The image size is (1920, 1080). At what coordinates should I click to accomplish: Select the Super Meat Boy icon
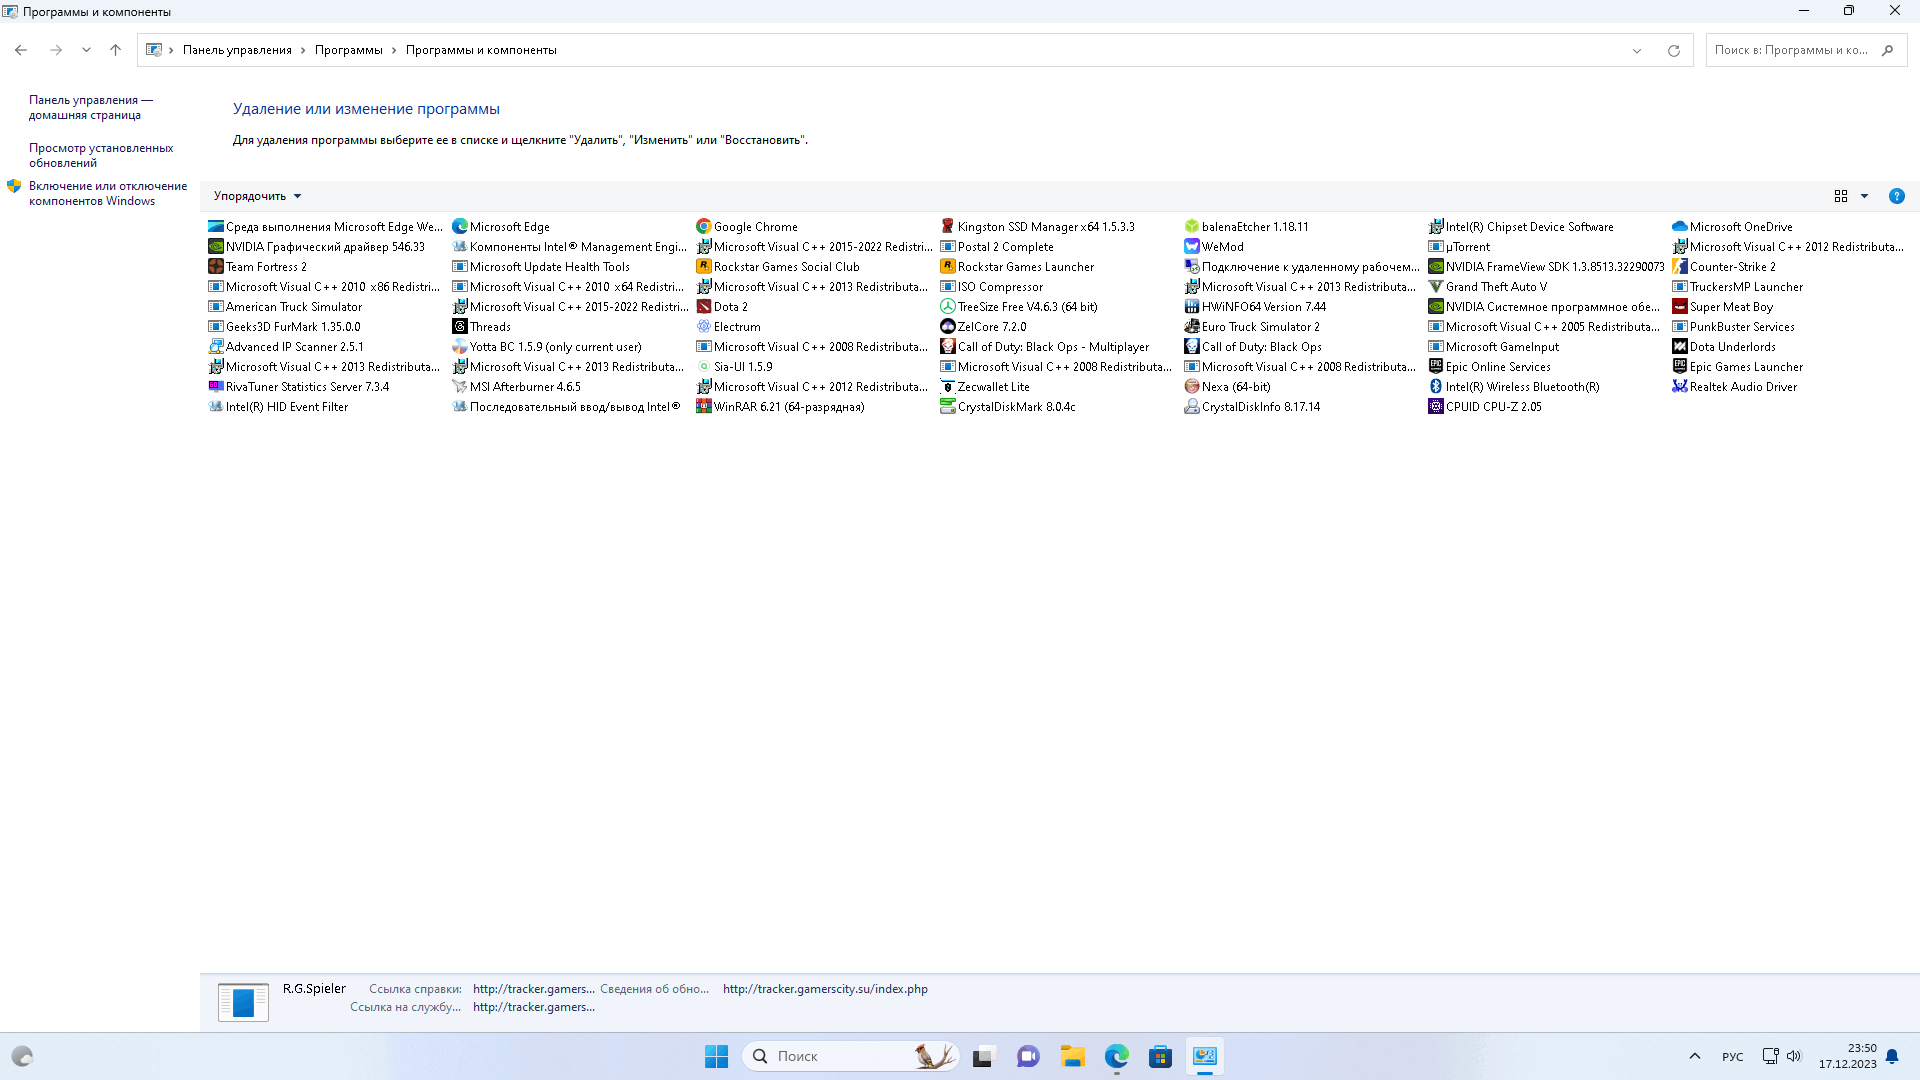pos(1680,307)
